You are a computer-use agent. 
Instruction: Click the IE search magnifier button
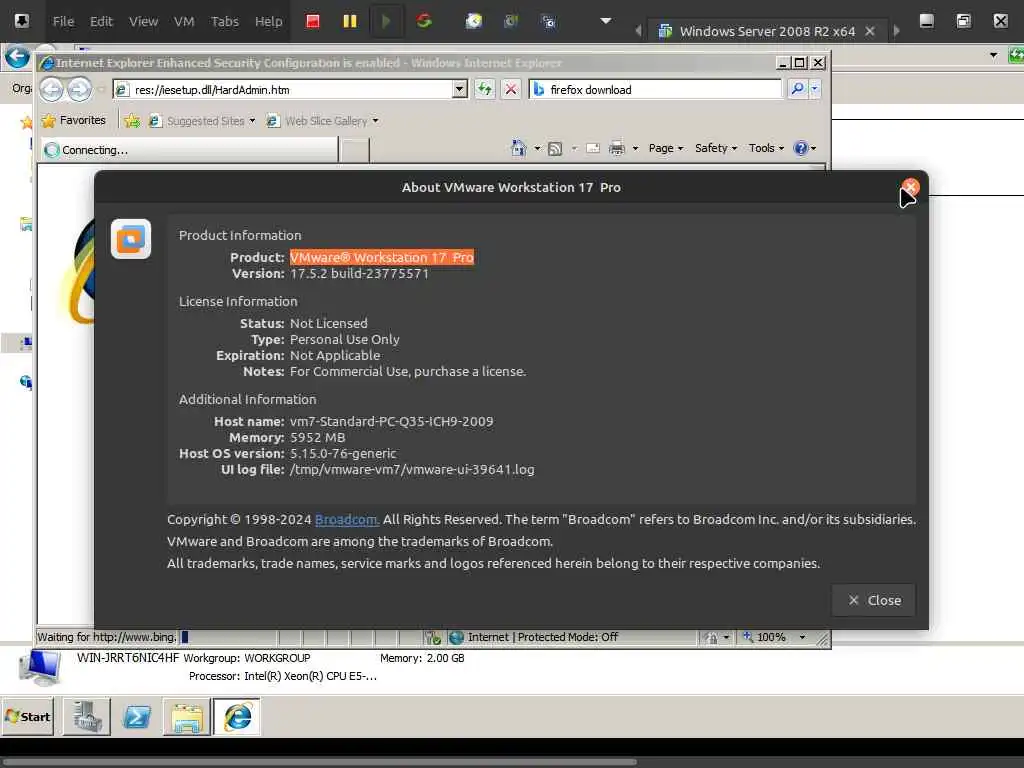pyautogui.click(x=797, y=89)
